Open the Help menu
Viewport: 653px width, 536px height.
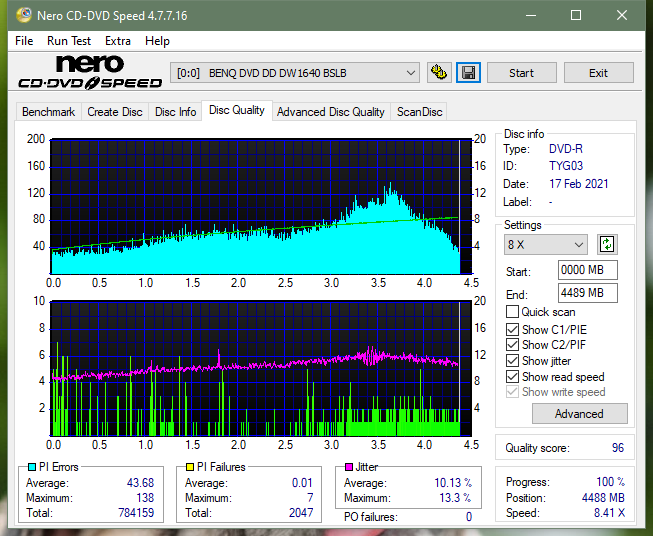click(x=157, y=41)
